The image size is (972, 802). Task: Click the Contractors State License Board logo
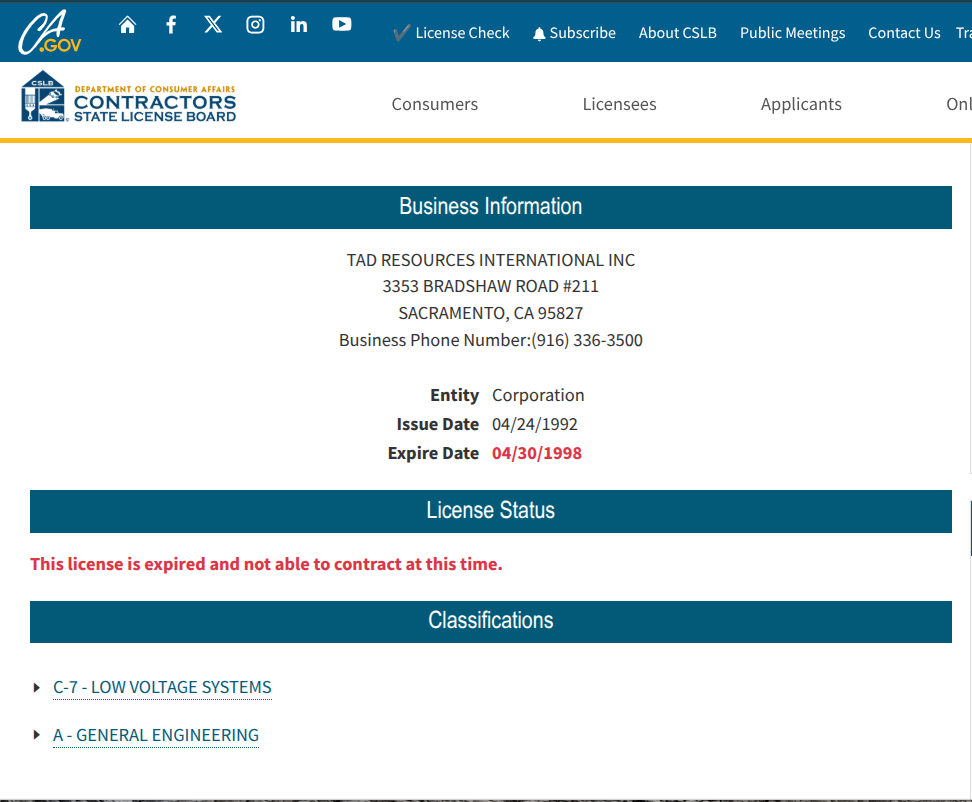click(129, 98)
